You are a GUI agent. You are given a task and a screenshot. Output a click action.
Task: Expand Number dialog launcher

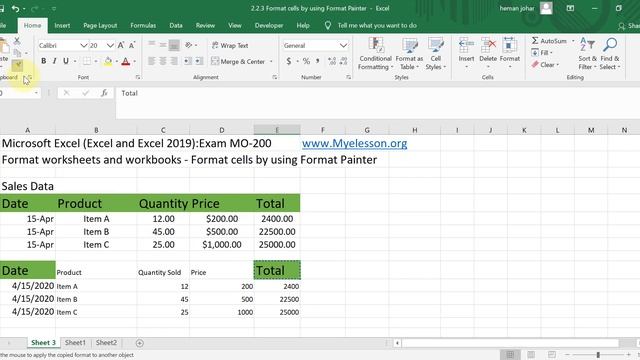pos(349,77)
